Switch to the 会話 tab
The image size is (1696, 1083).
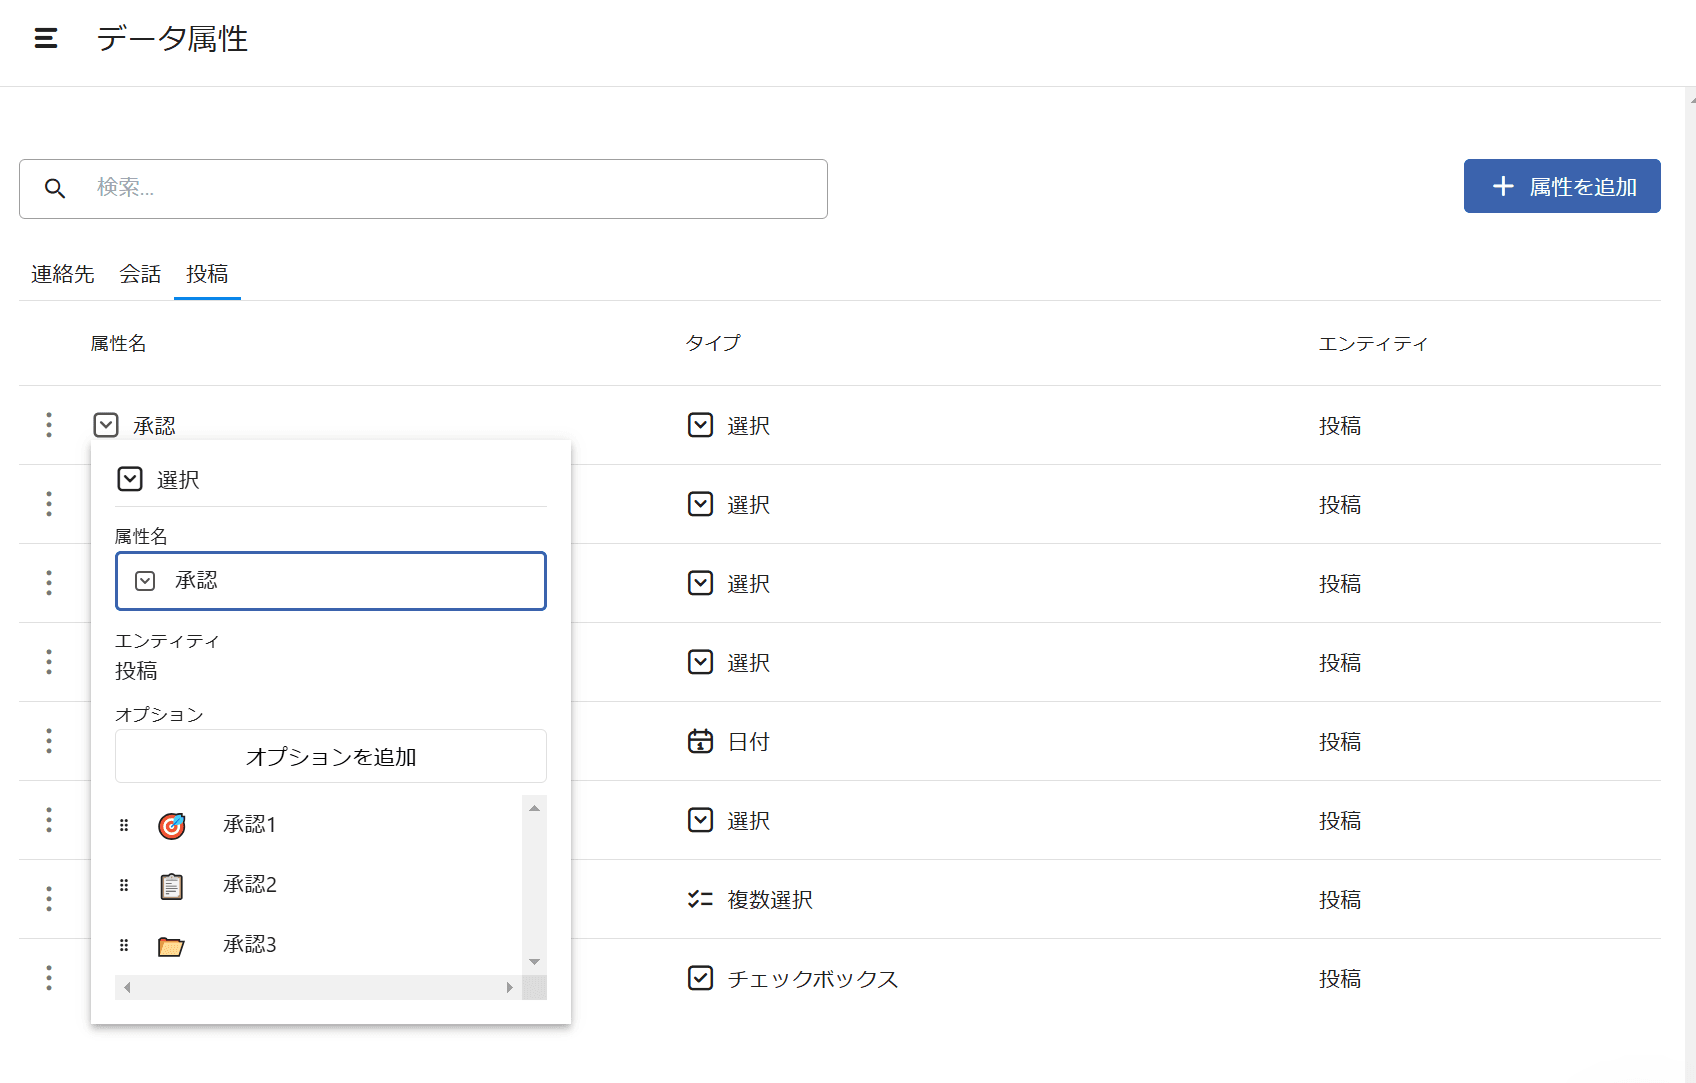[x=140, y=274]
